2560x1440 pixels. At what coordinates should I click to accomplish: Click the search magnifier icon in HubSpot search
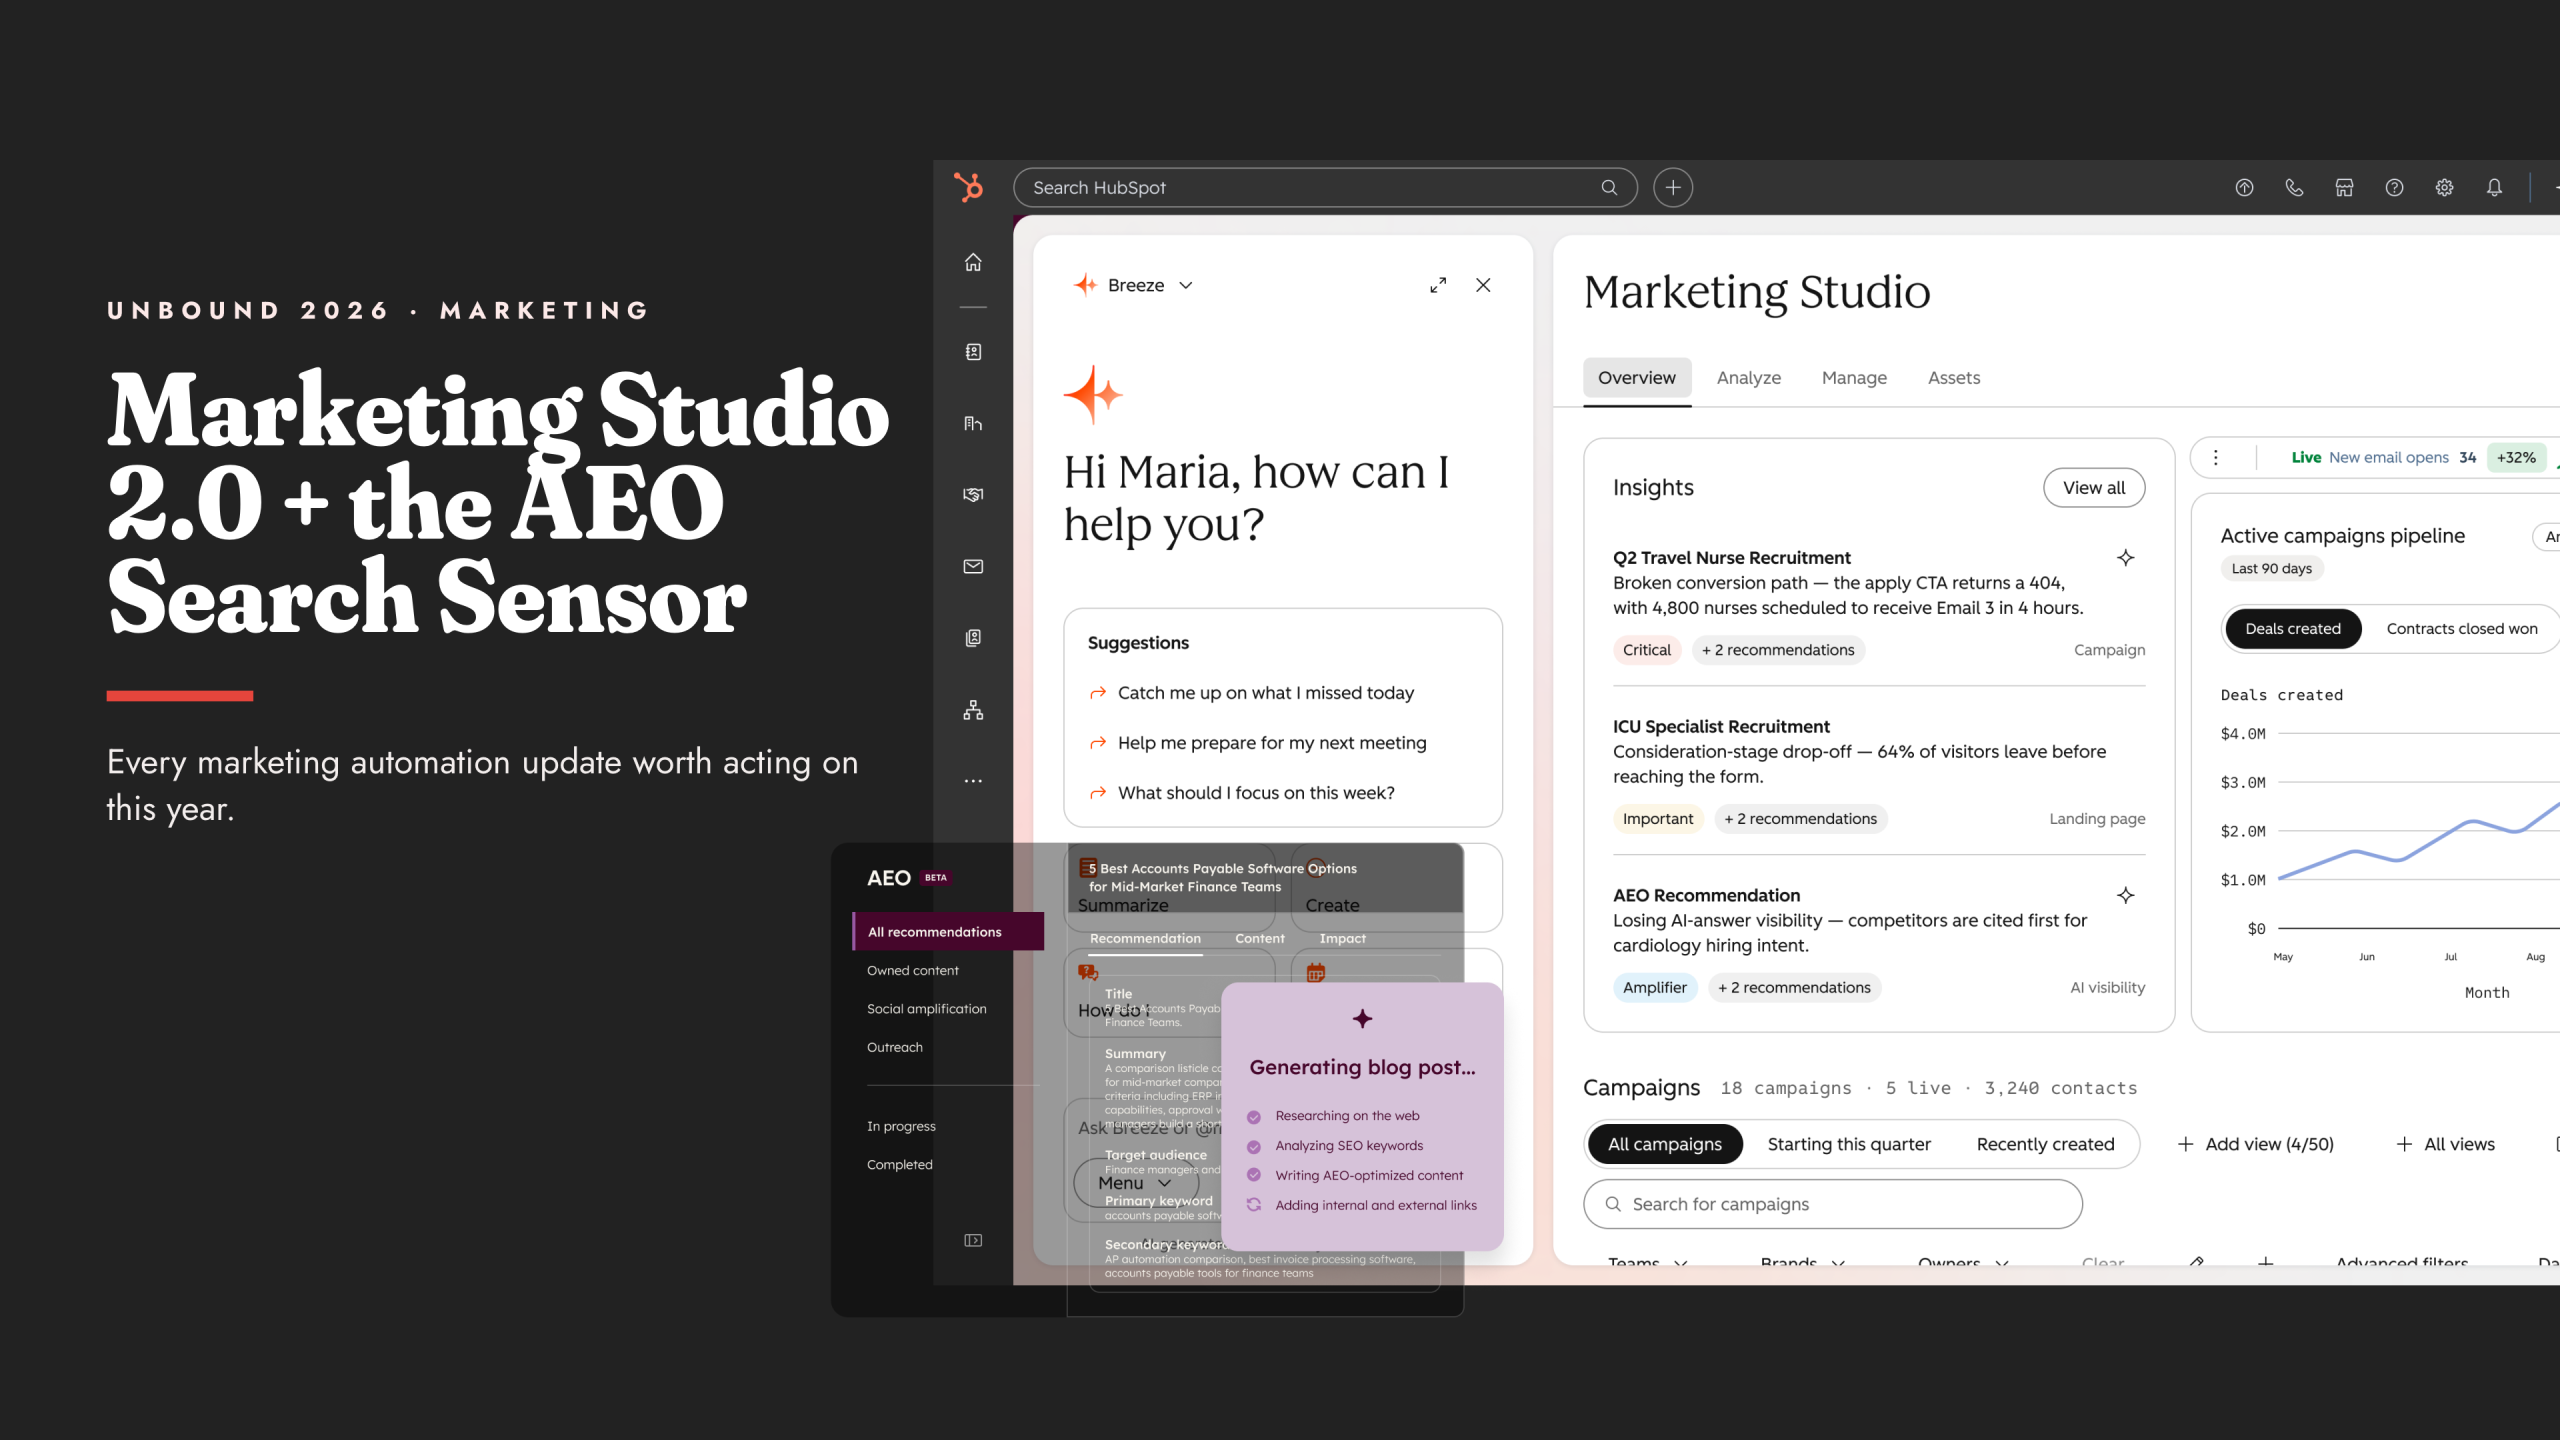[1609, 187]
